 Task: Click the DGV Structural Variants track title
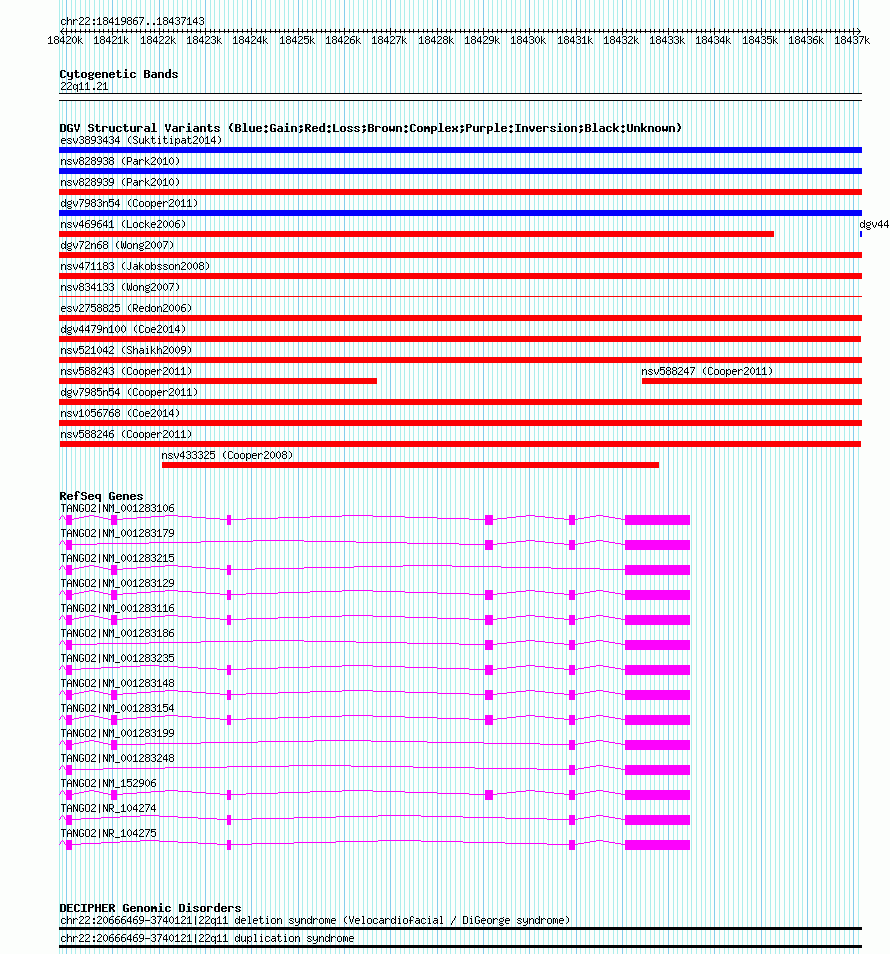(370, 128)
